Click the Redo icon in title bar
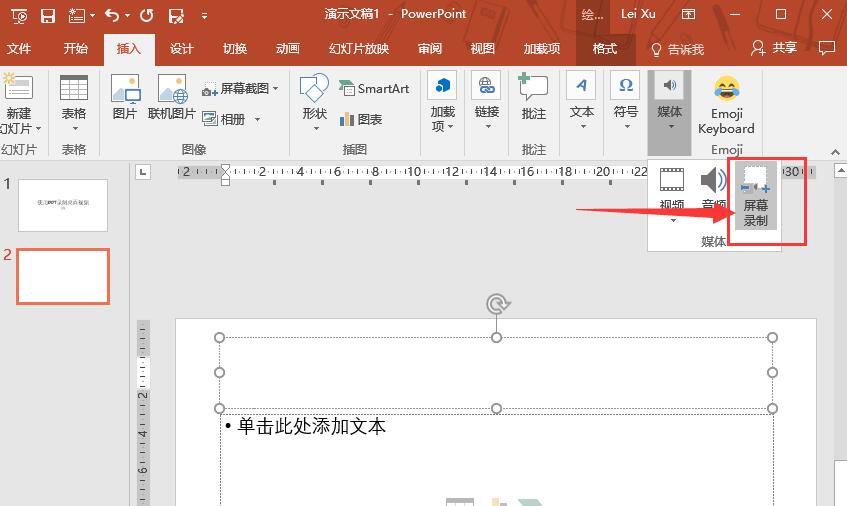The image size is (847, 506). [x=146, y=16]
